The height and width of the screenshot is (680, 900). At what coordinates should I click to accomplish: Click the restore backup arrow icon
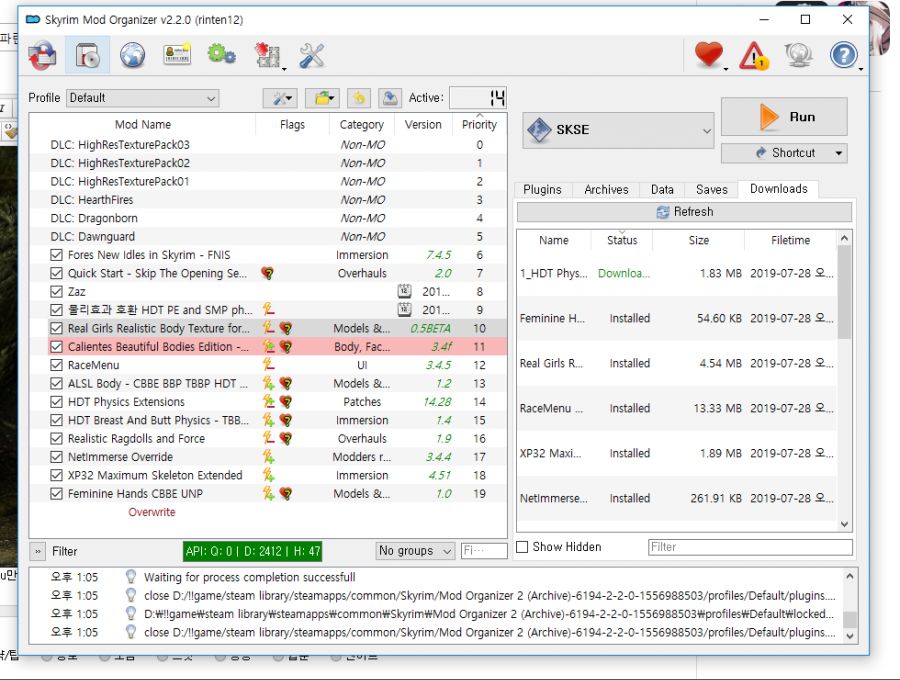click(x=359, y=98)
